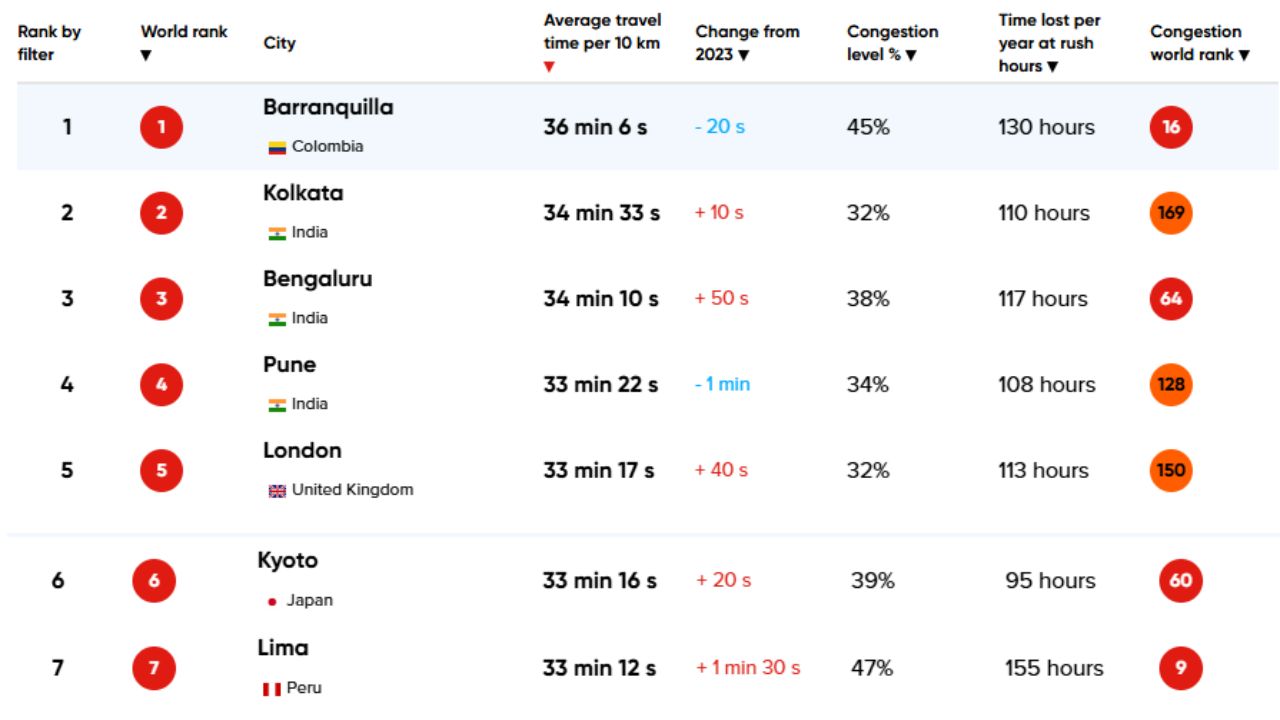Click the United Kingdom flag icon

(277, 491)
